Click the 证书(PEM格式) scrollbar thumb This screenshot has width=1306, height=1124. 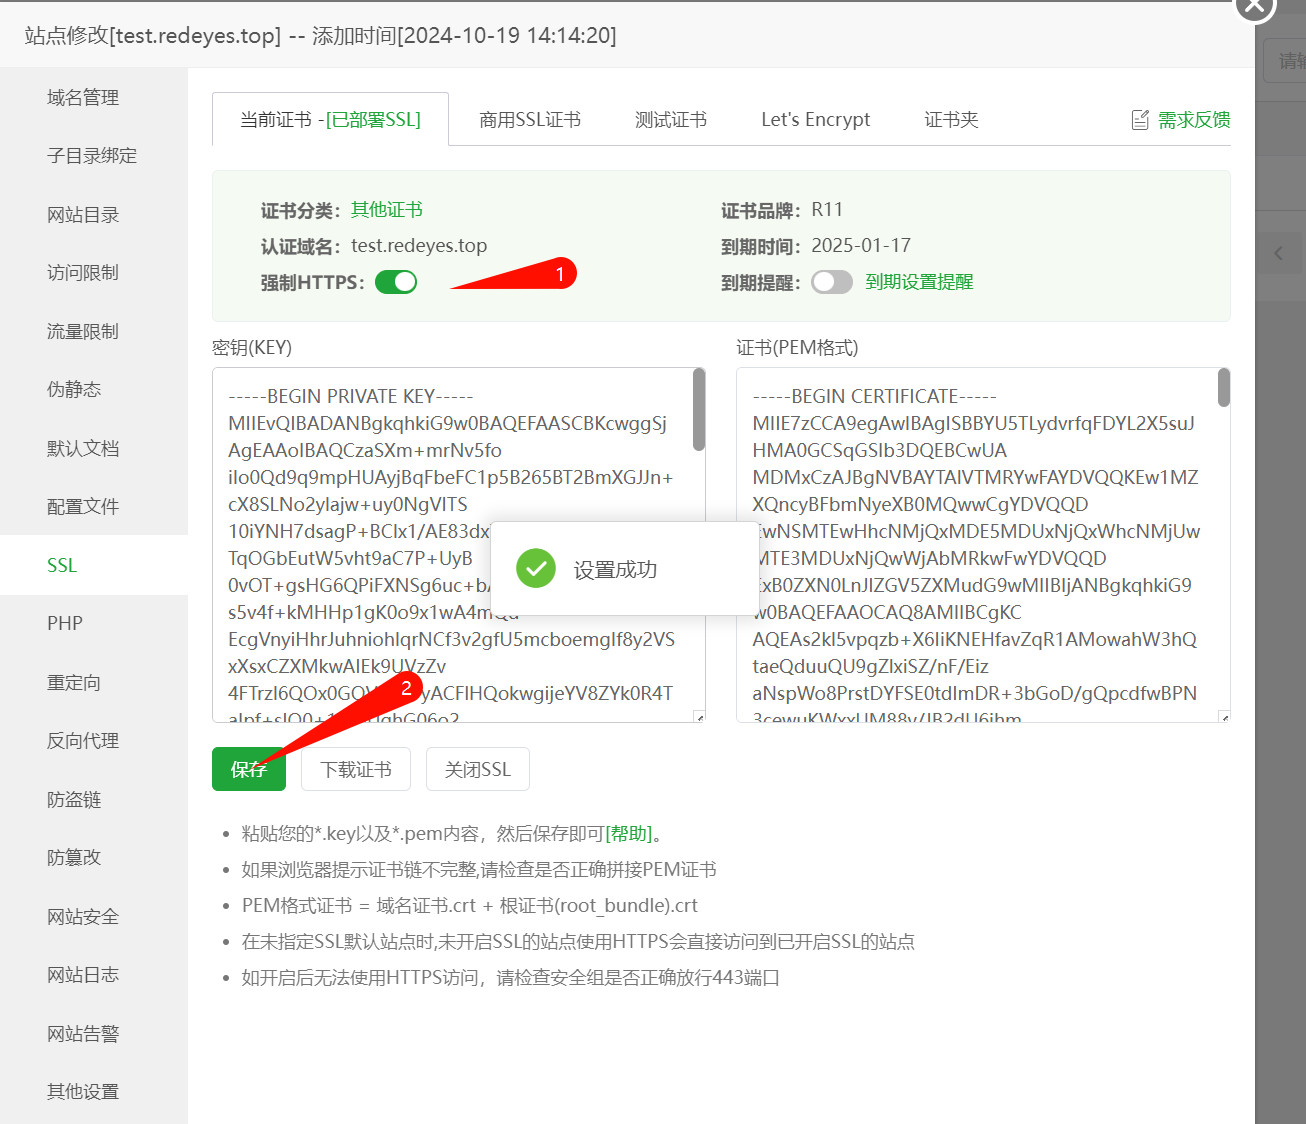(x=1223, y=388)
